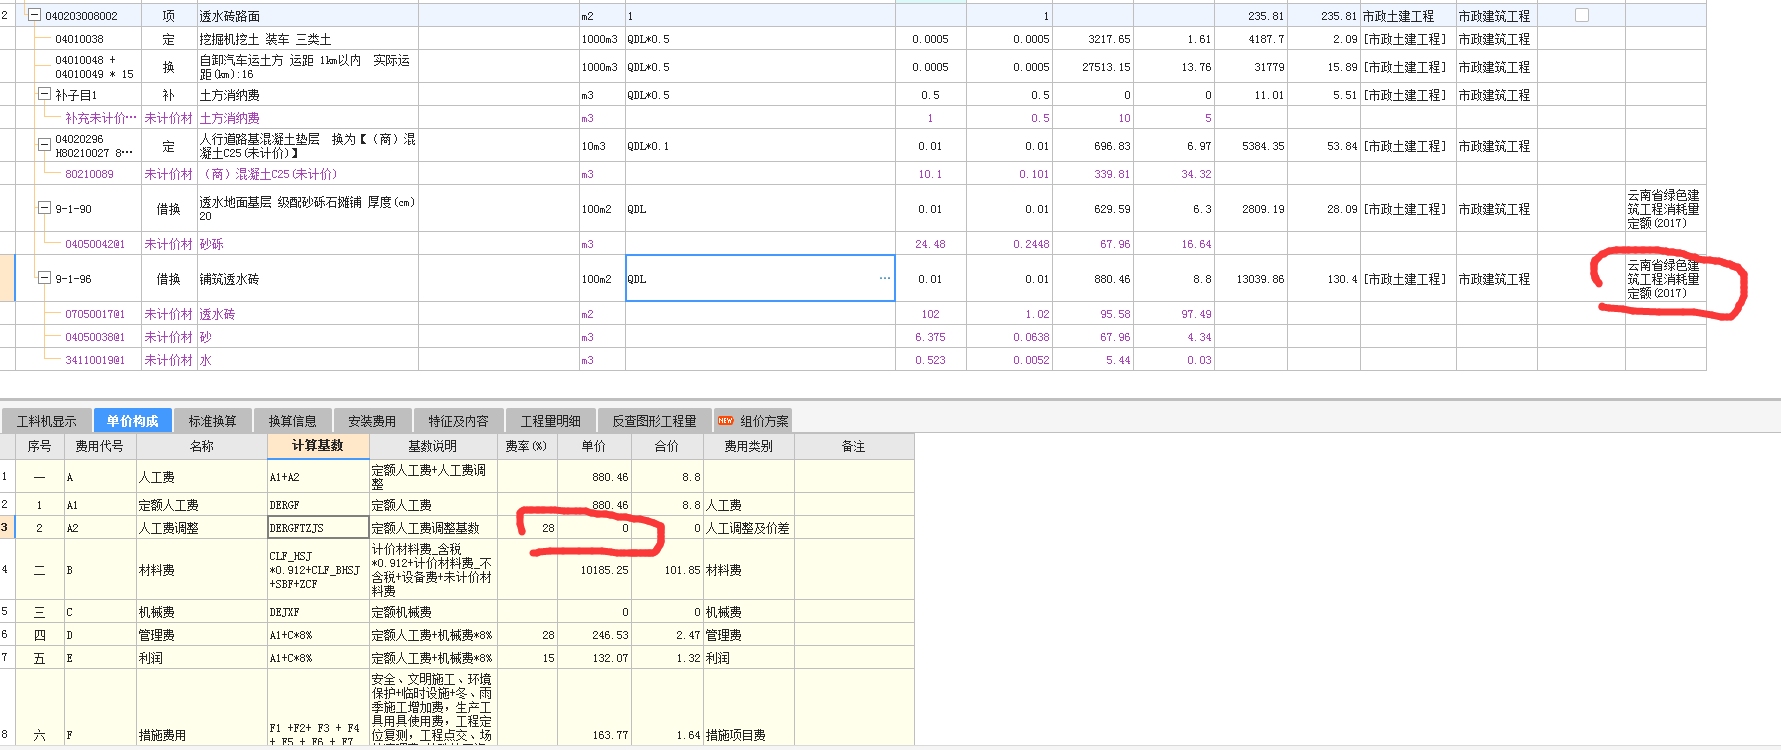Click the 基数说明 column header
The height and width of the screenshot is (750, 1781).
pyautogui.click(x=433, y=446)
